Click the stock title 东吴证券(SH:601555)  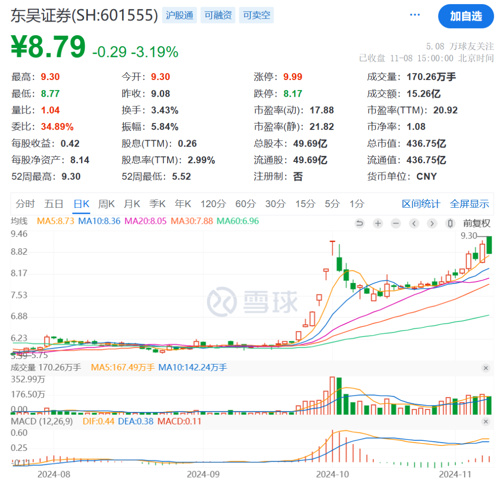point(84,15)
